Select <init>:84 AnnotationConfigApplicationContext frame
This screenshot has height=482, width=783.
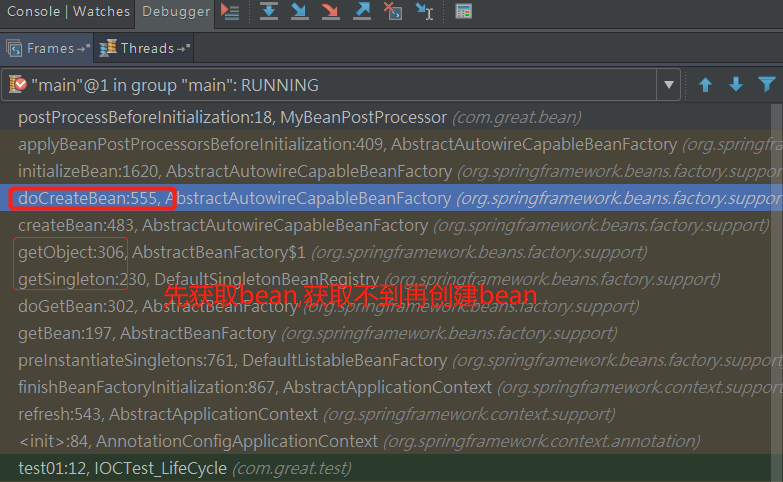pyautogui.click(x=385, y=441)
